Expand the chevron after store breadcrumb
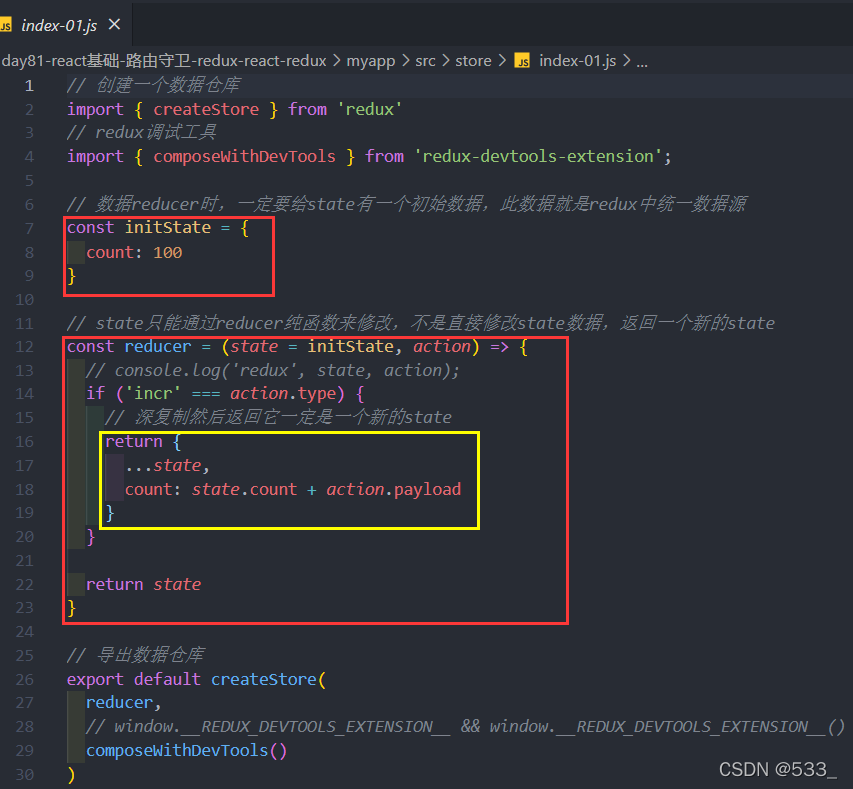 tap(502, 61)
